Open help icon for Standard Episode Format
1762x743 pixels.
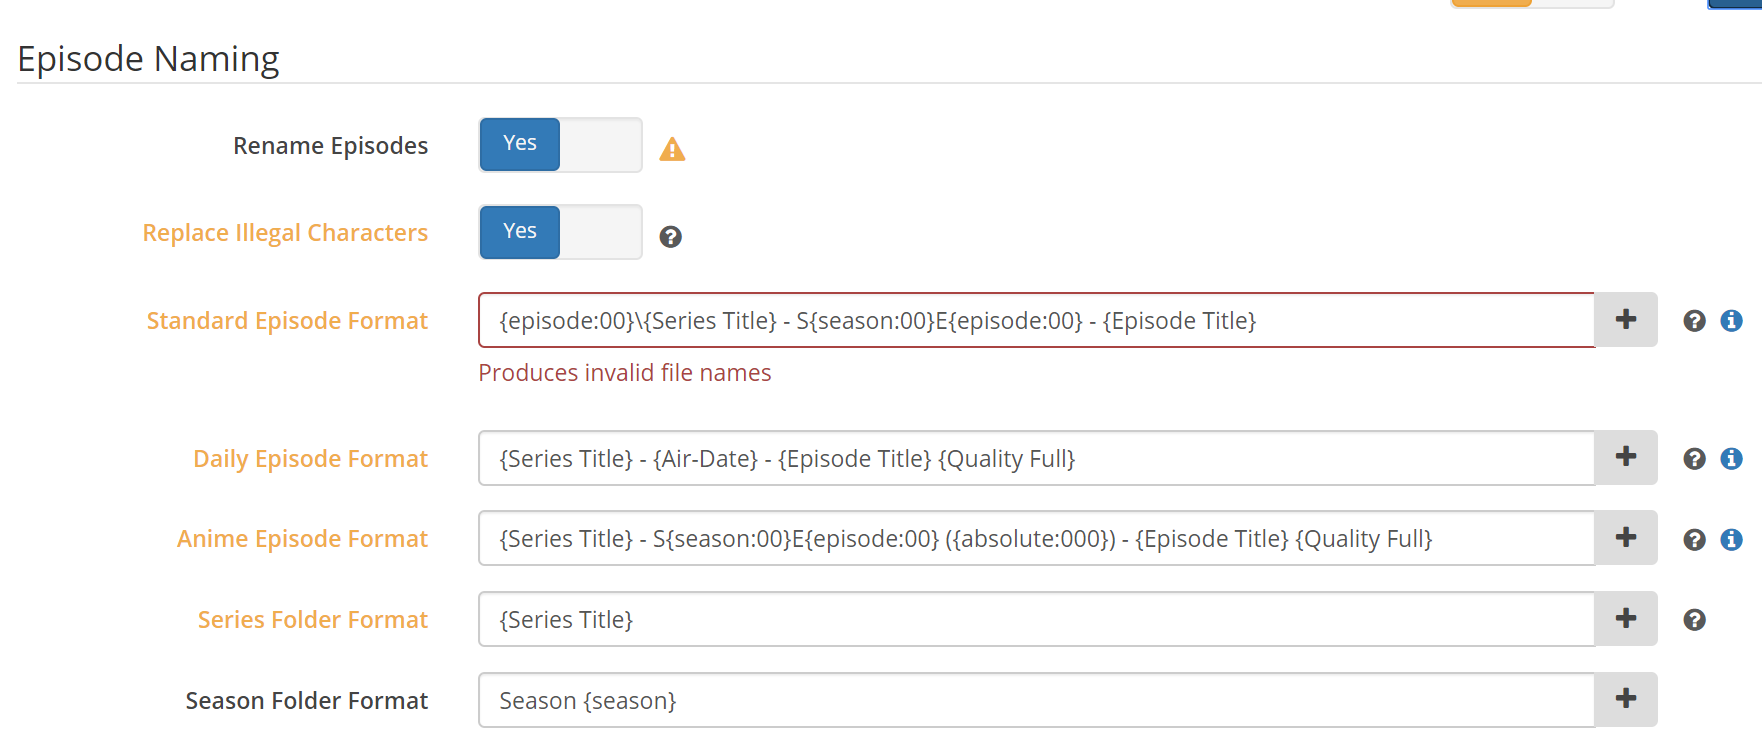[1694, 321]
